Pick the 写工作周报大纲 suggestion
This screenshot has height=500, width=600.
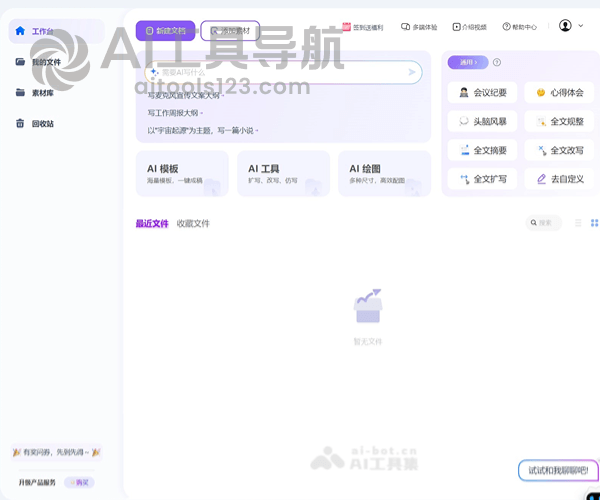[x=175, y=113]
